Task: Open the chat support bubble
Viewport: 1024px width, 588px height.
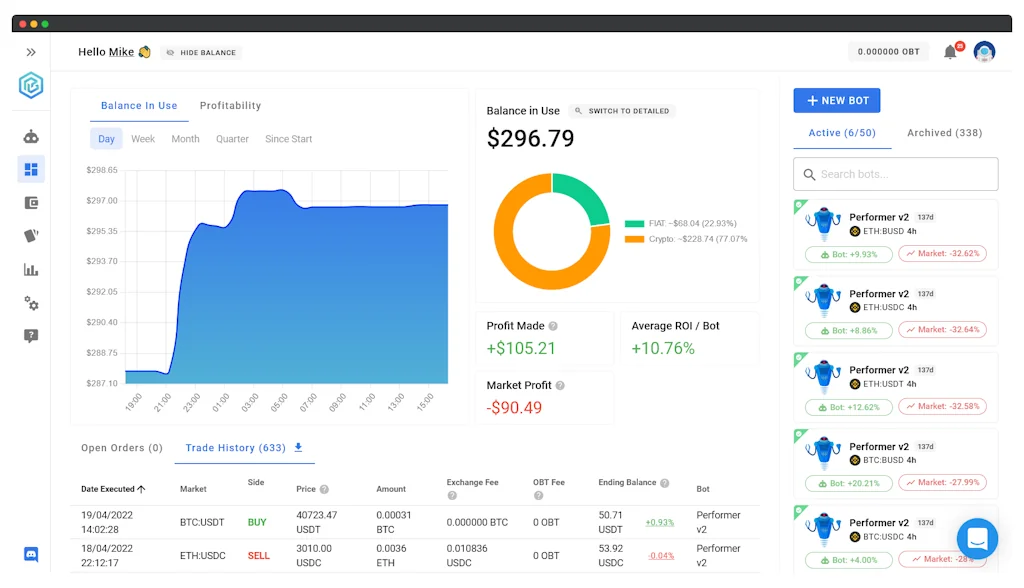Action: [977, 538]
